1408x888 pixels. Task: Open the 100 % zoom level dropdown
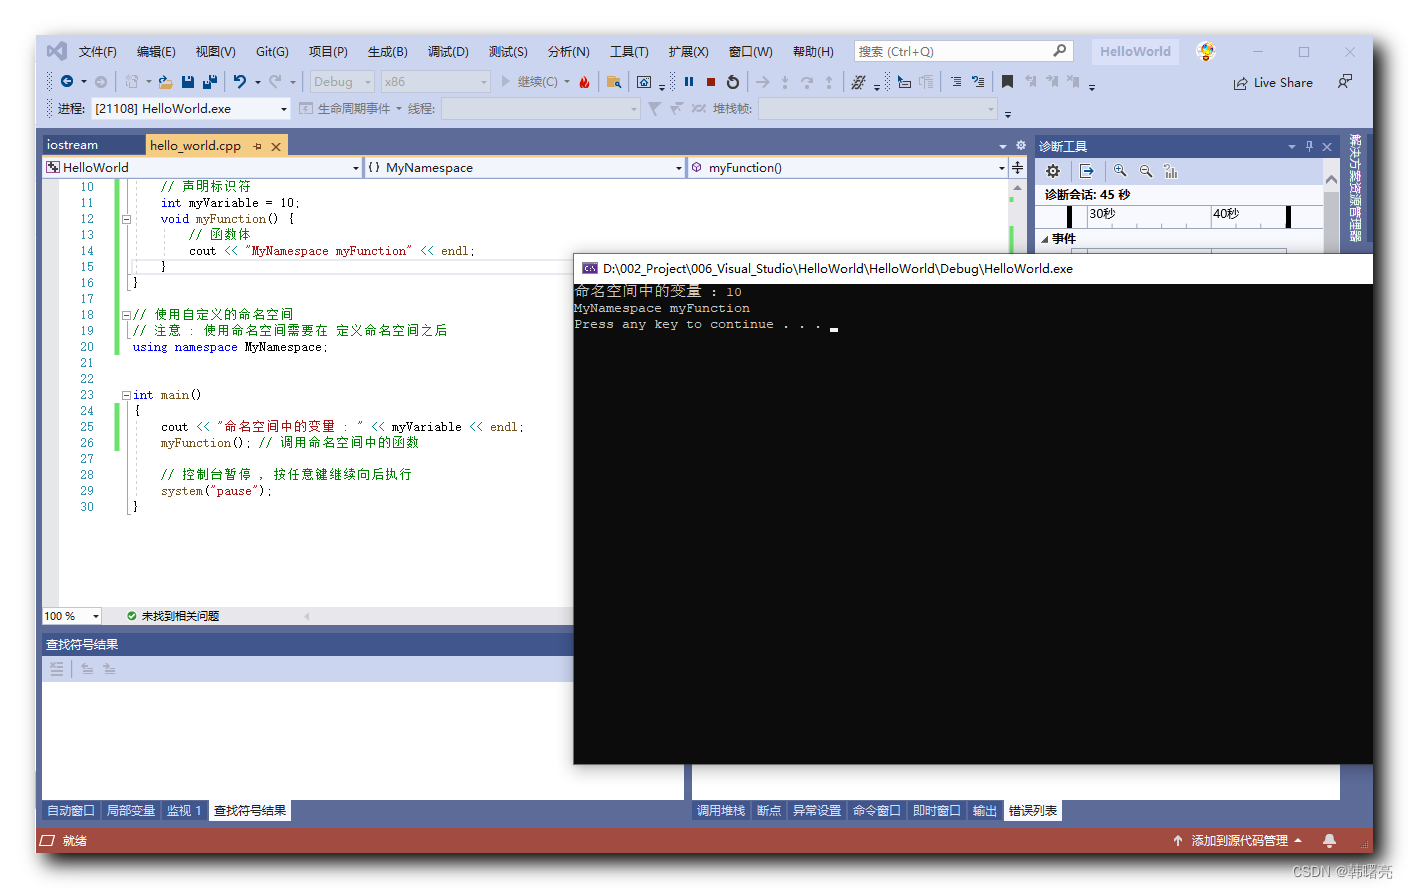click(72, 616)
